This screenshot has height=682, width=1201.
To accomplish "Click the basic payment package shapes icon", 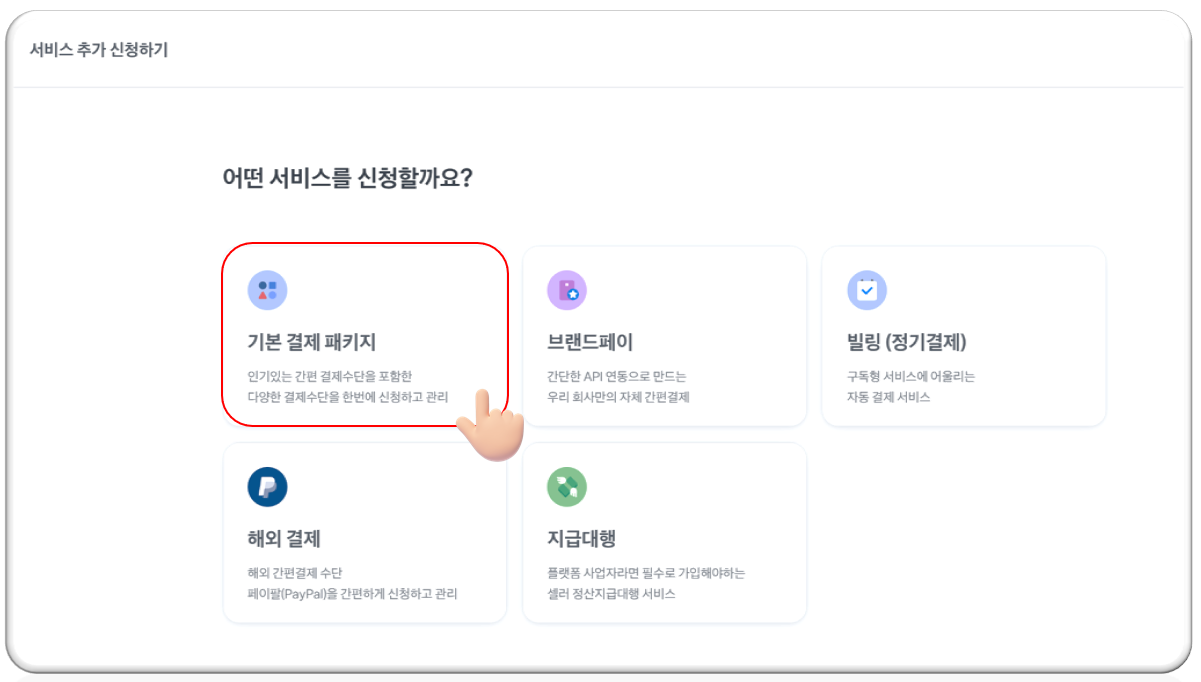I will (x=267, y=290).
